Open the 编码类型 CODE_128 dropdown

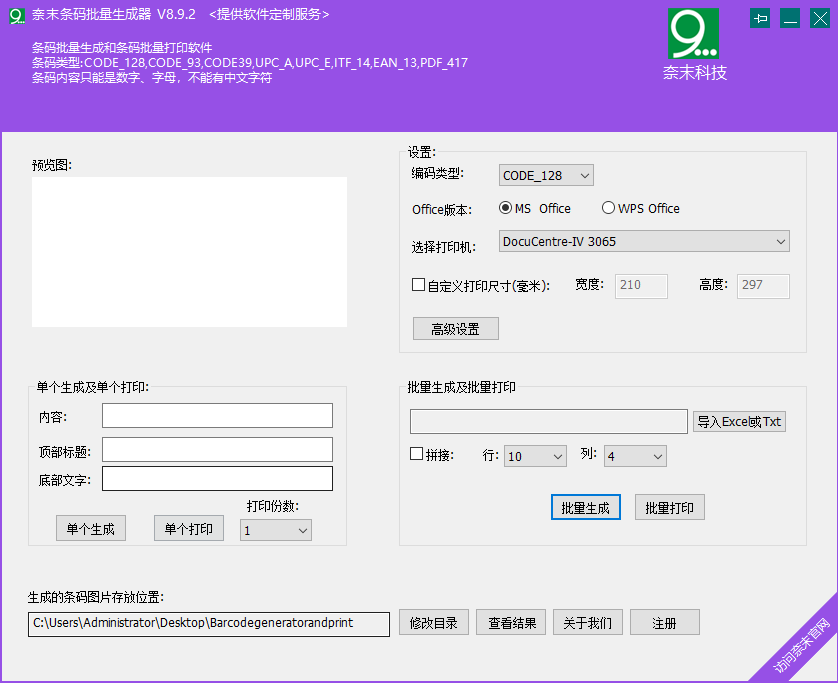[546, 175]
